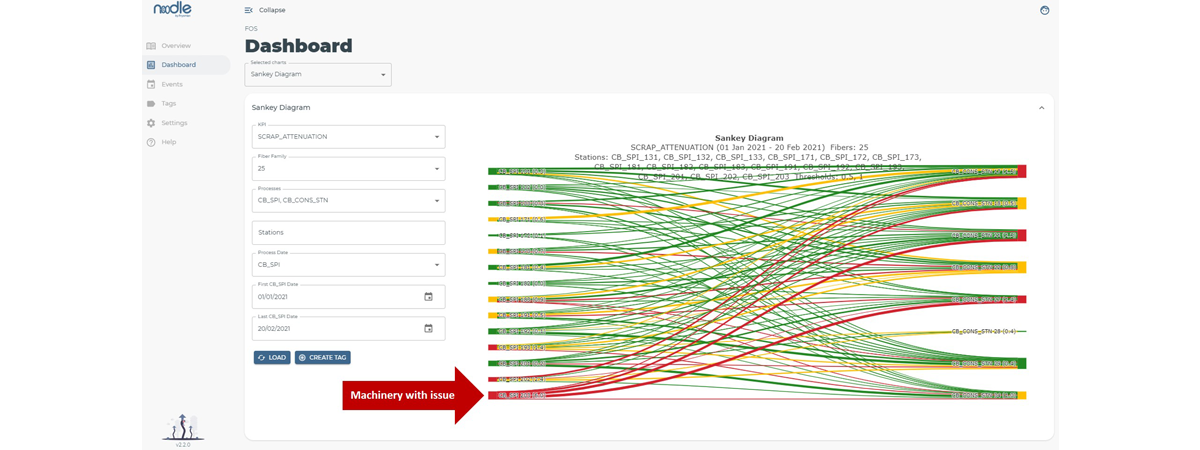The height and width of the screenshot is (450, 1200).
Task: Open calendar picker for Last CB_SPI Date
Action: (x=428, y=329)
